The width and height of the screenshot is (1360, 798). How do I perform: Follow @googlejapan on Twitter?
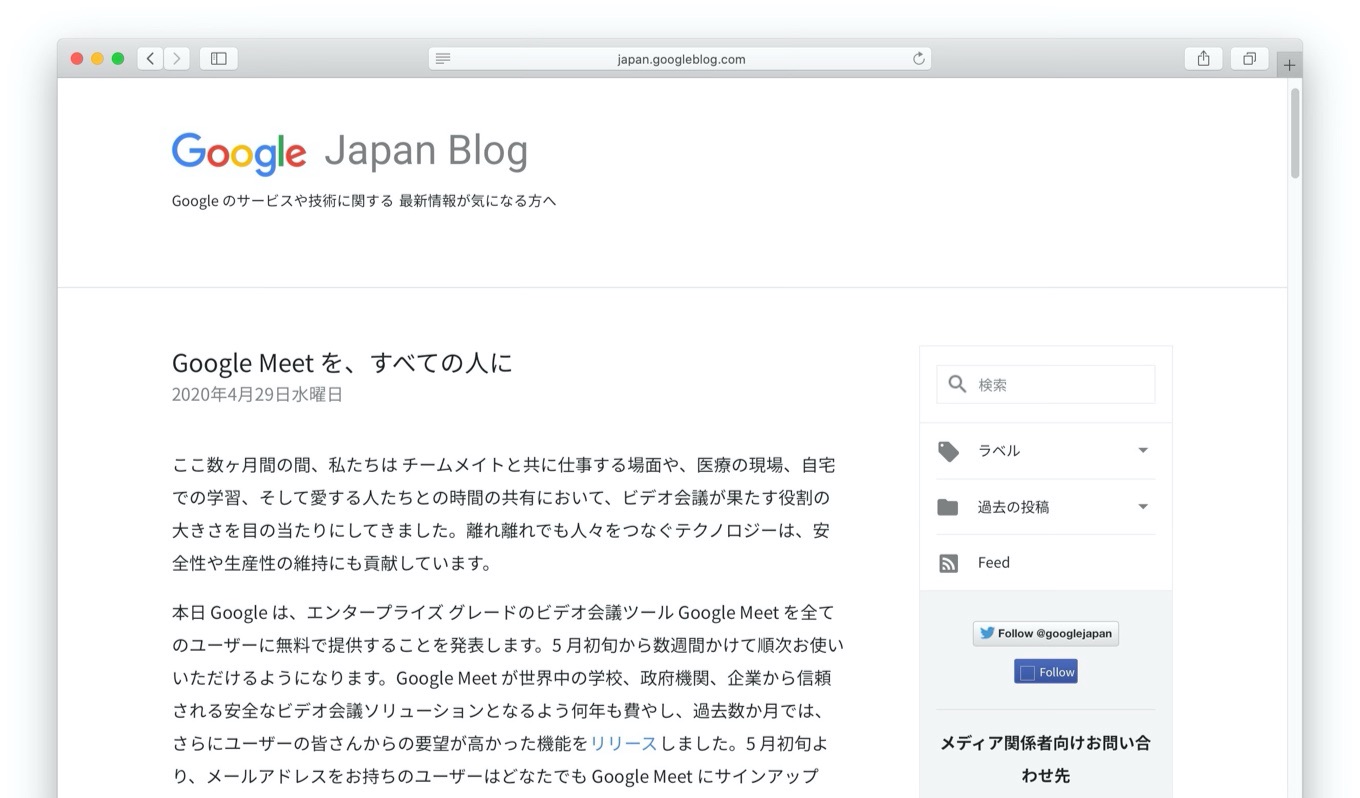(1045, 633)
